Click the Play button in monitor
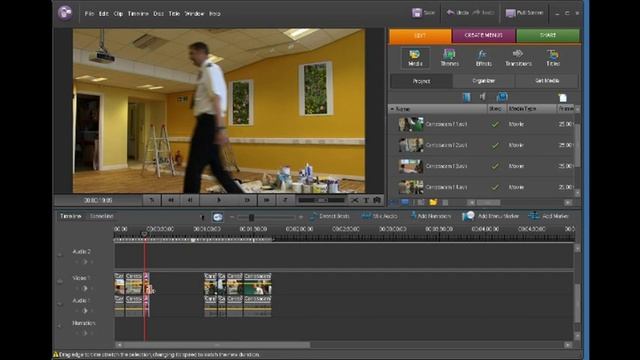This screenshot has width=640, height=360. coord(219,200)
